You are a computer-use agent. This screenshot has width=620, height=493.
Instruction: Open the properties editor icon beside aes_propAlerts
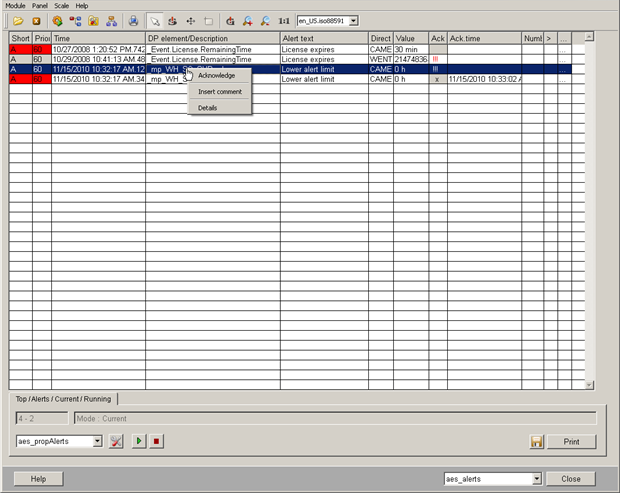pyautogui.click(x=116, y=441)
